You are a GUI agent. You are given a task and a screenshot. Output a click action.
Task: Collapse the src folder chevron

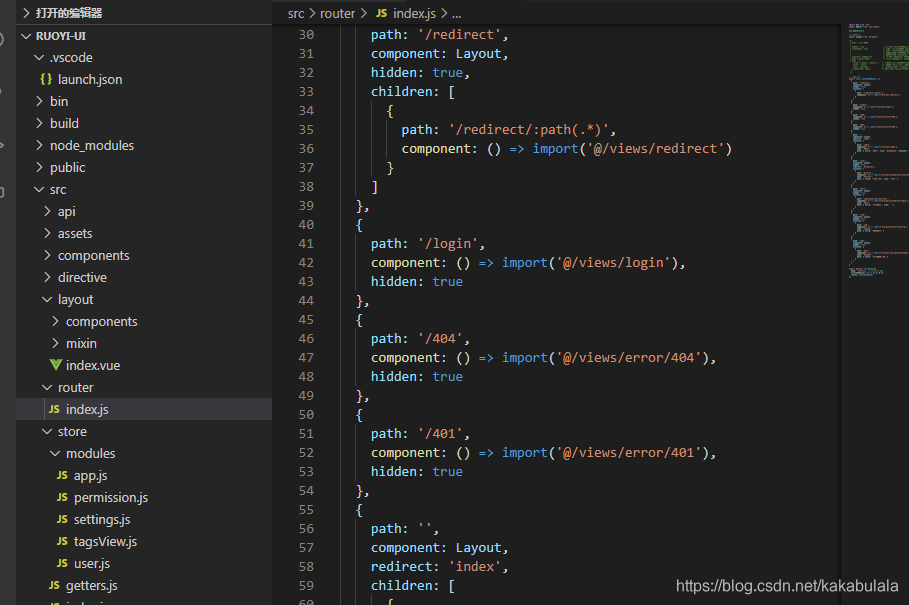point(39,189)
